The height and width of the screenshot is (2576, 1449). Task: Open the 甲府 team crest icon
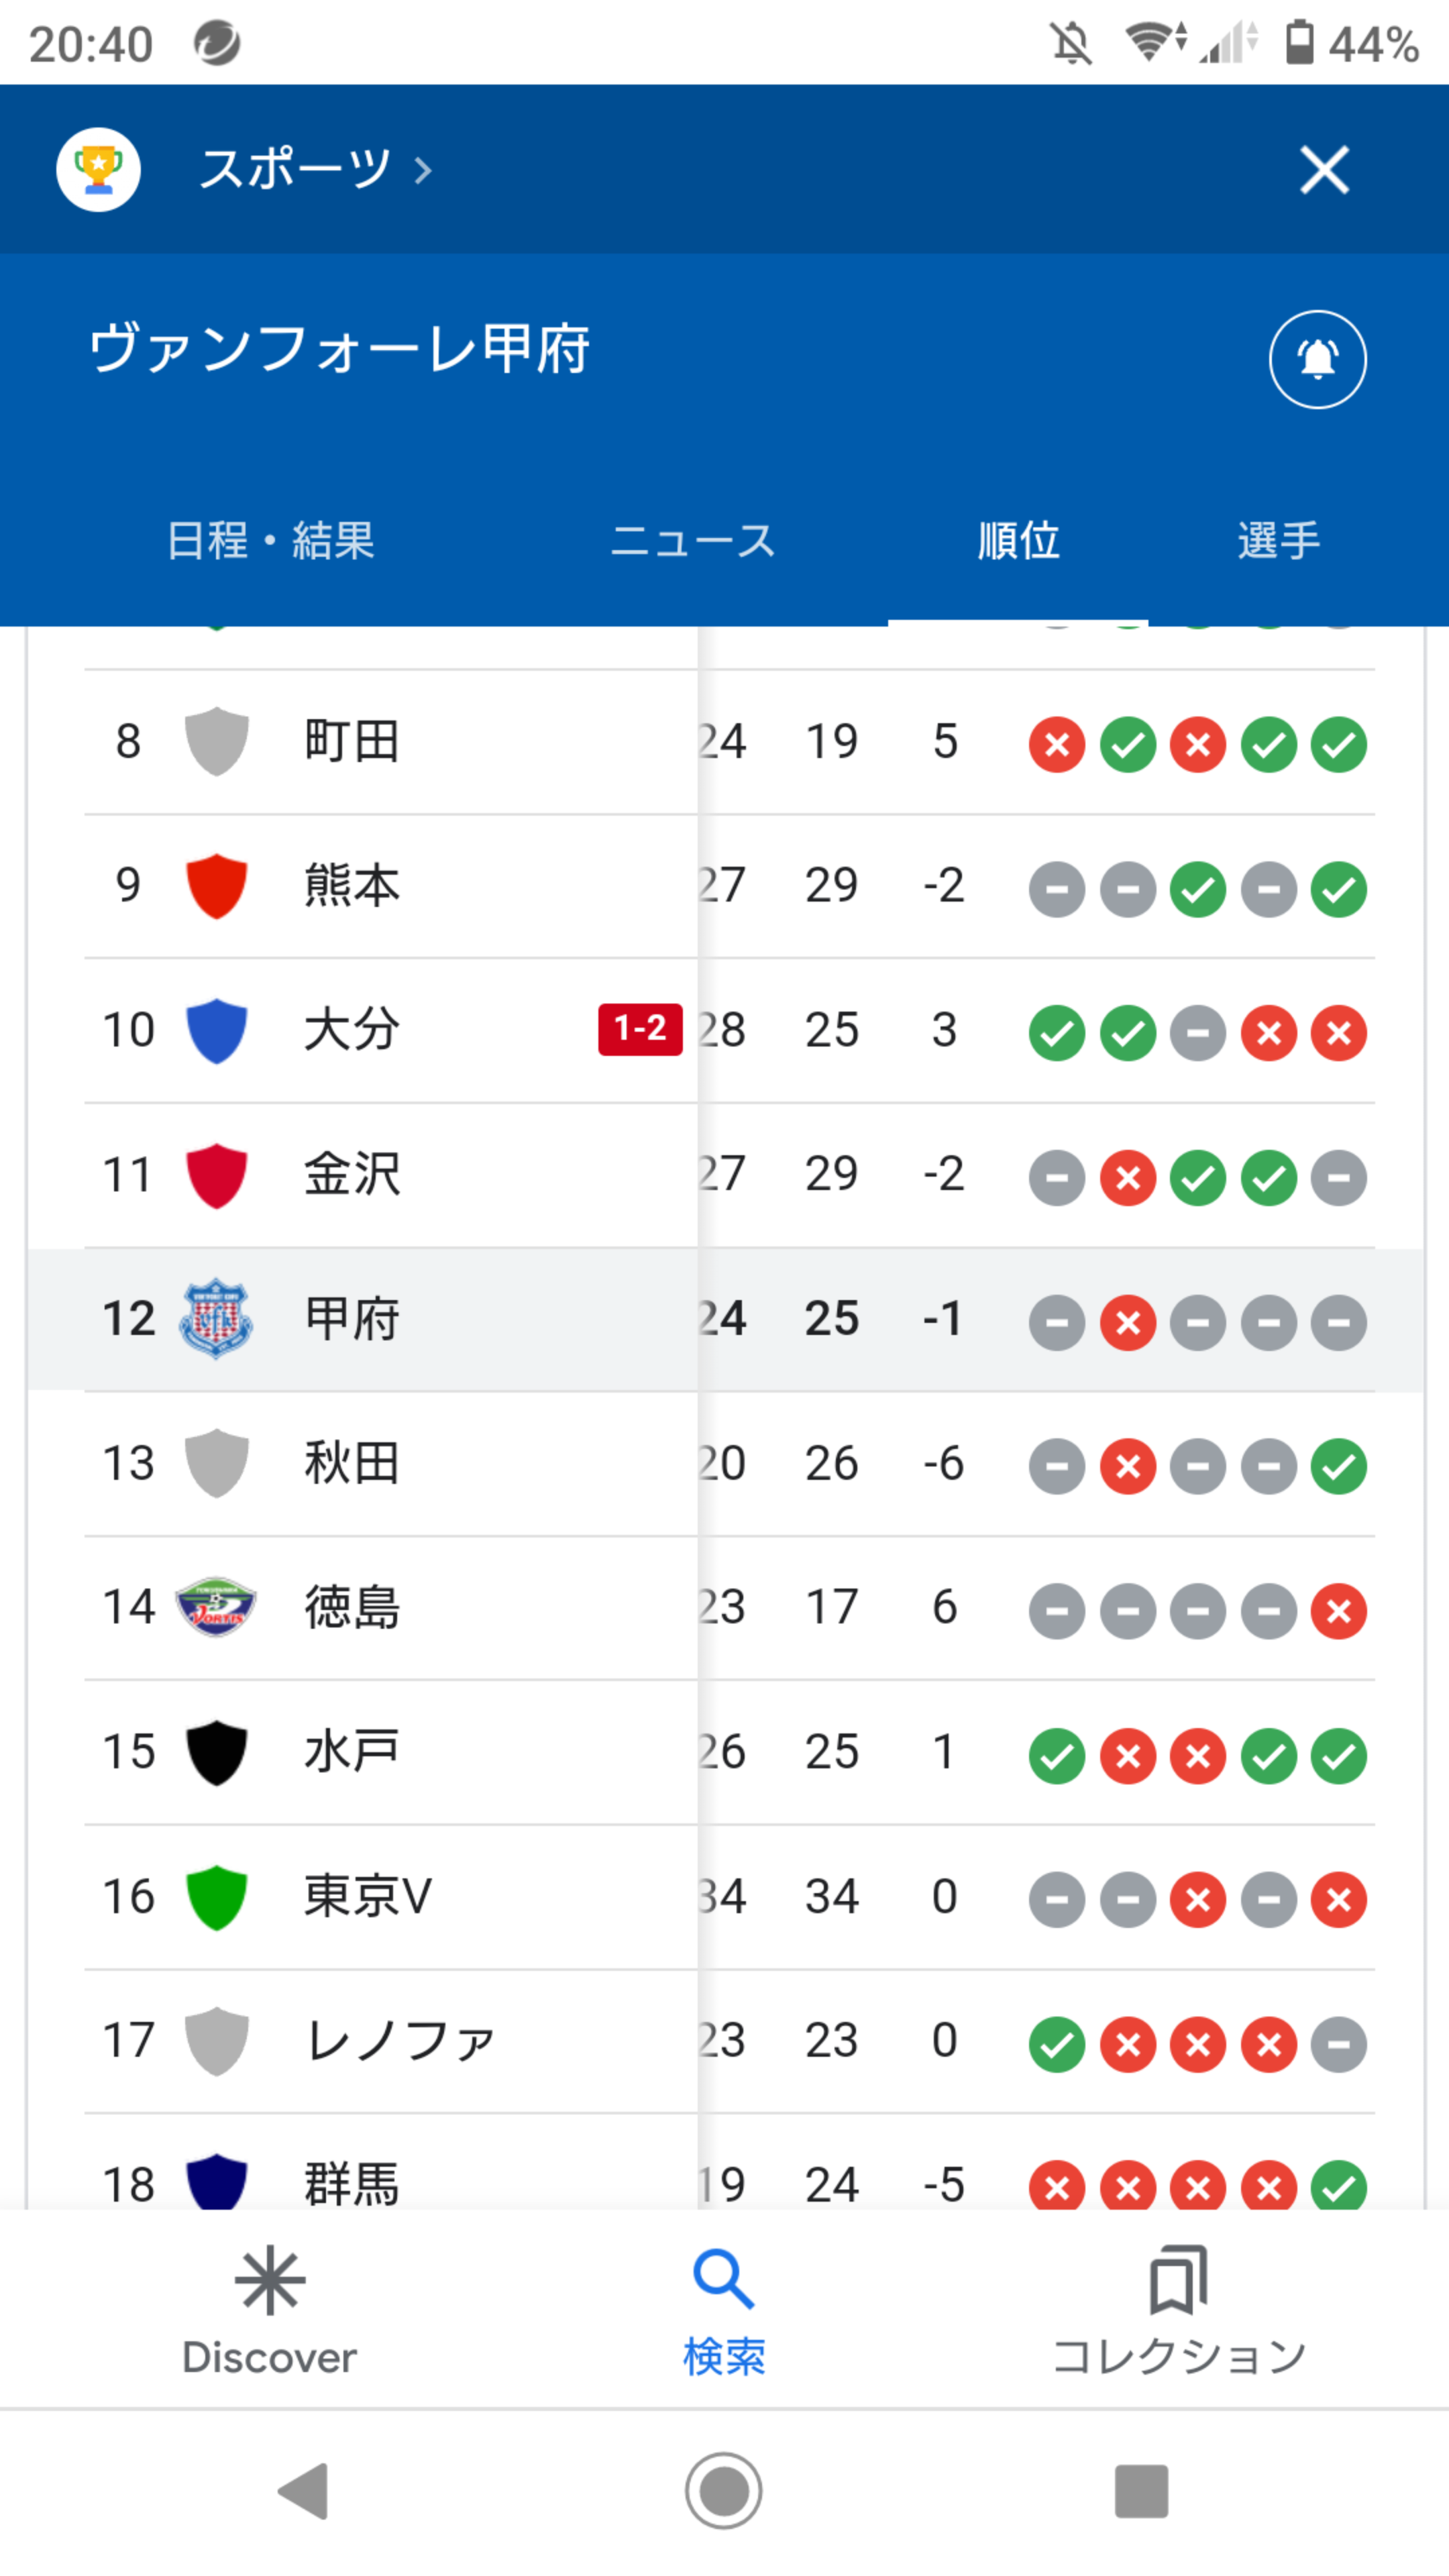coord(216,1318)
